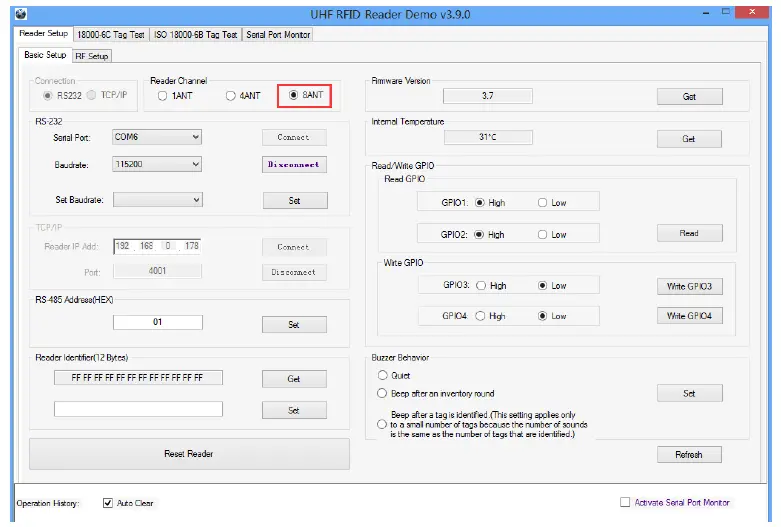781x527 pixels.
Task: Click the Reader Identifier FF FF value field
Action: tap(138, 378)
